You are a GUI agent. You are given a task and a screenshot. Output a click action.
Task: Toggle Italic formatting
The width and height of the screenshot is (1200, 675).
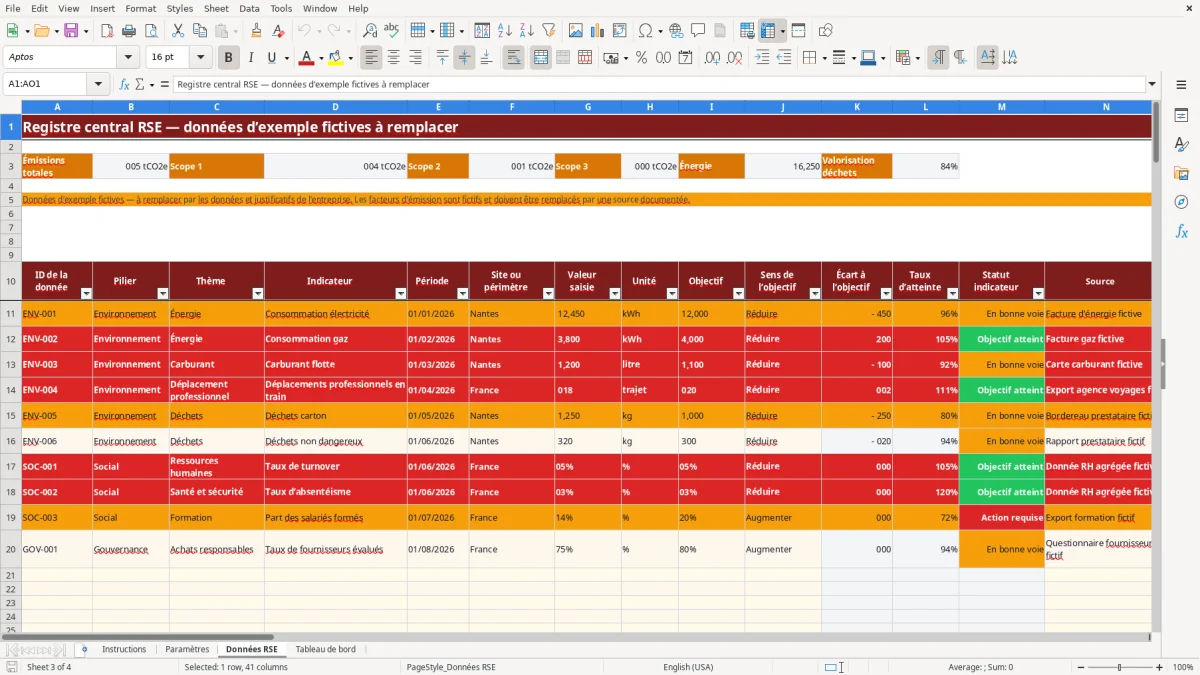251,58
